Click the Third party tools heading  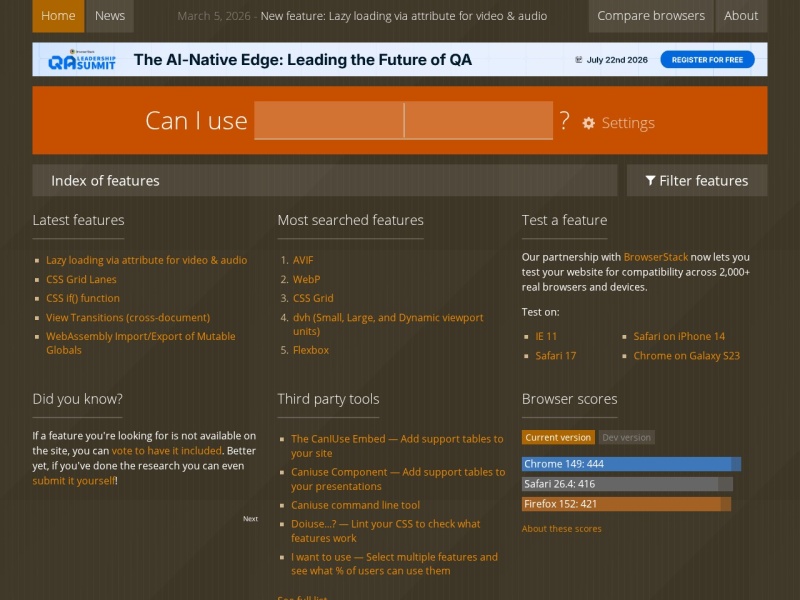(x=328, y=399)
